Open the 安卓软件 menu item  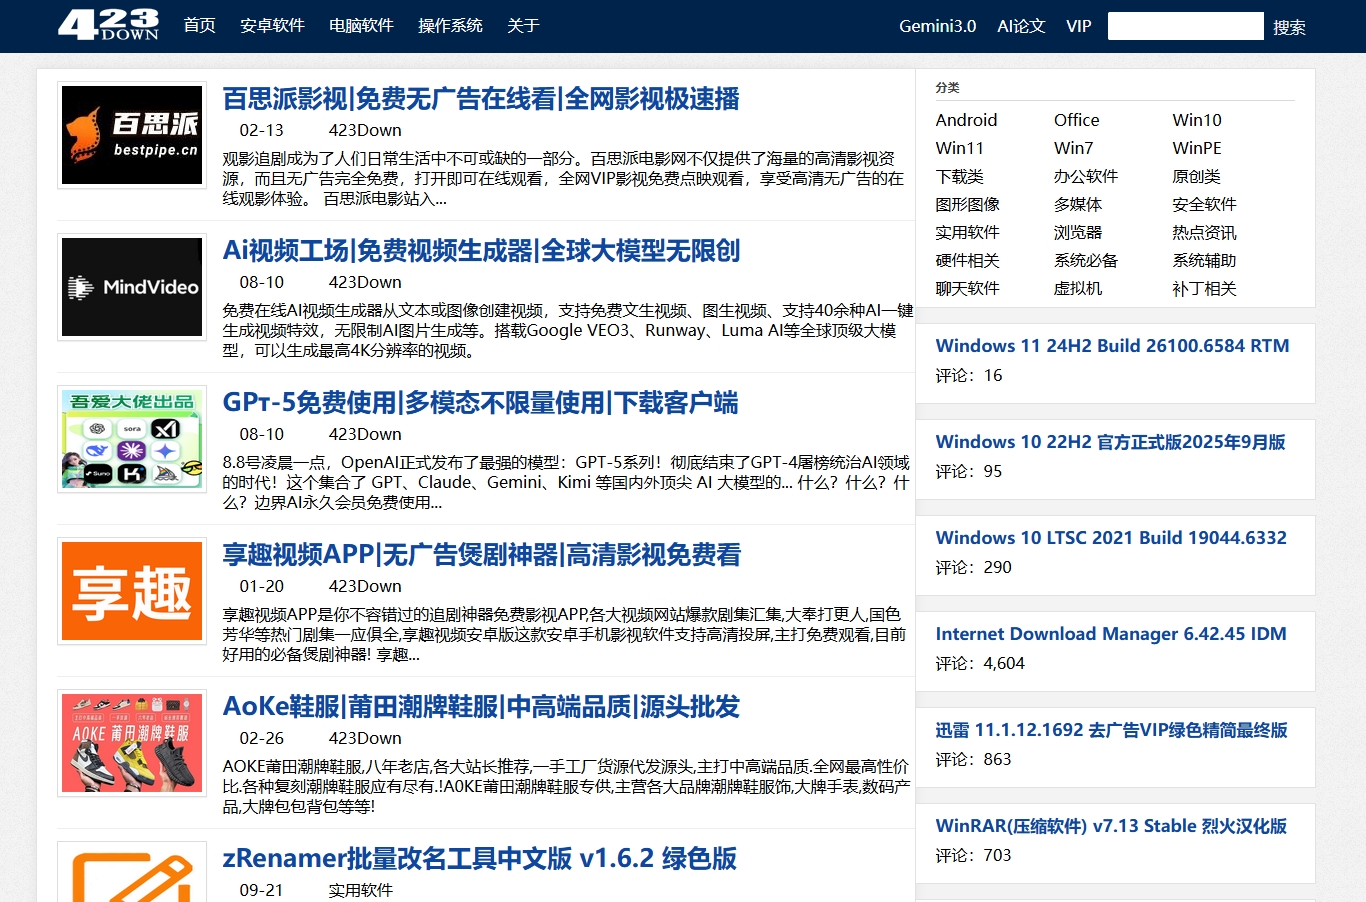[272, 25]
